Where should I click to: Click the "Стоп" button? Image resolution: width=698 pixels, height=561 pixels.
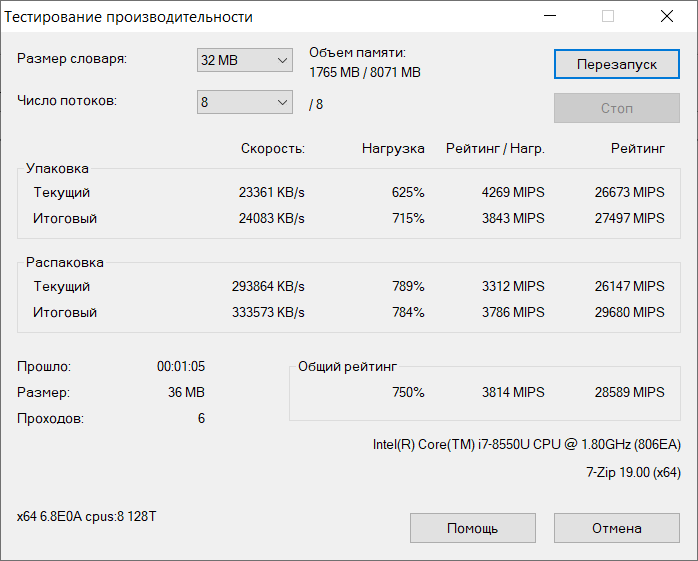(616, 108)
